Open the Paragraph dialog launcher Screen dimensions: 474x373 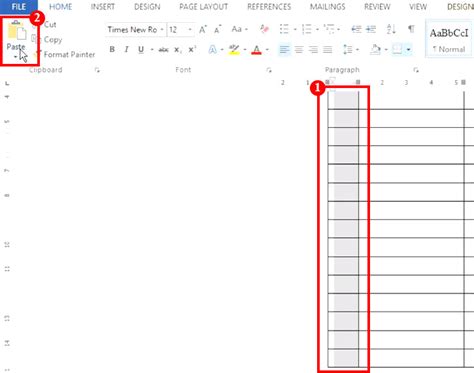416,70
